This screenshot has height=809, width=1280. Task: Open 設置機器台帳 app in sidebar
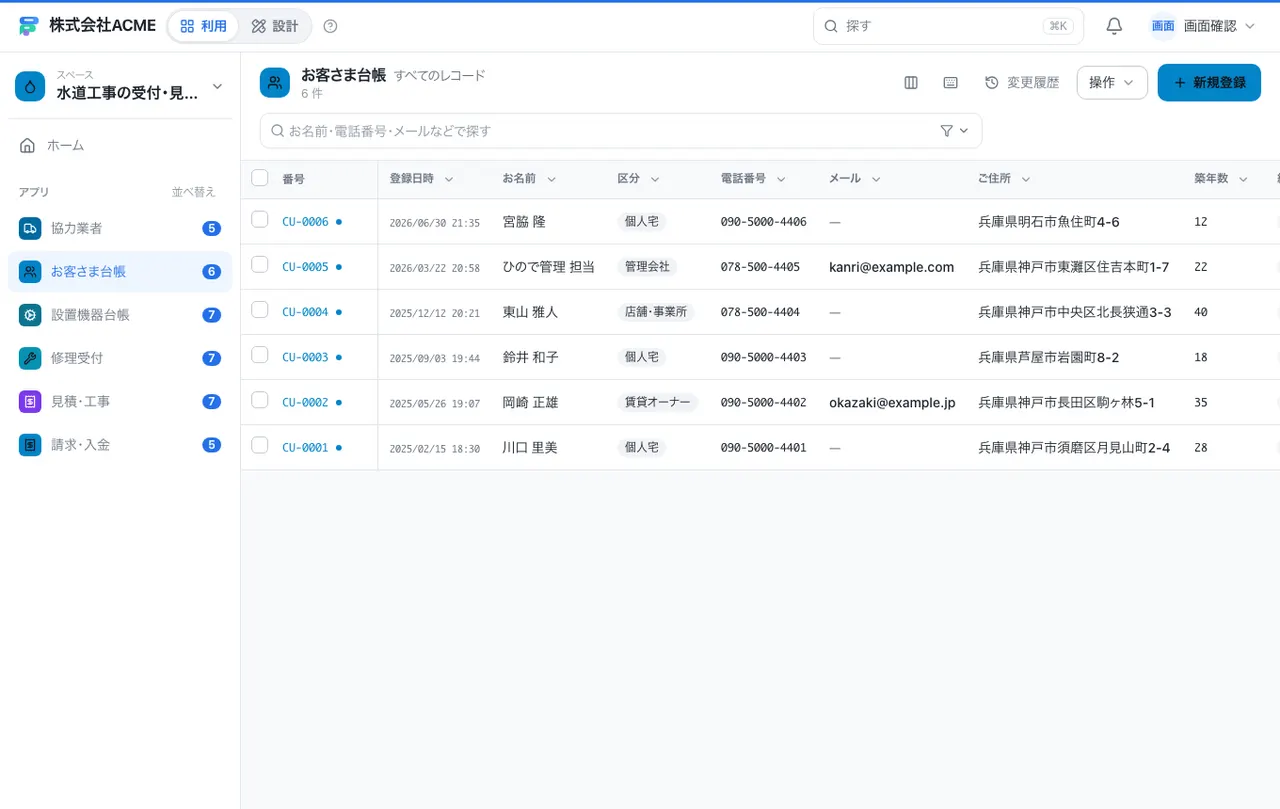click(120, 315)
